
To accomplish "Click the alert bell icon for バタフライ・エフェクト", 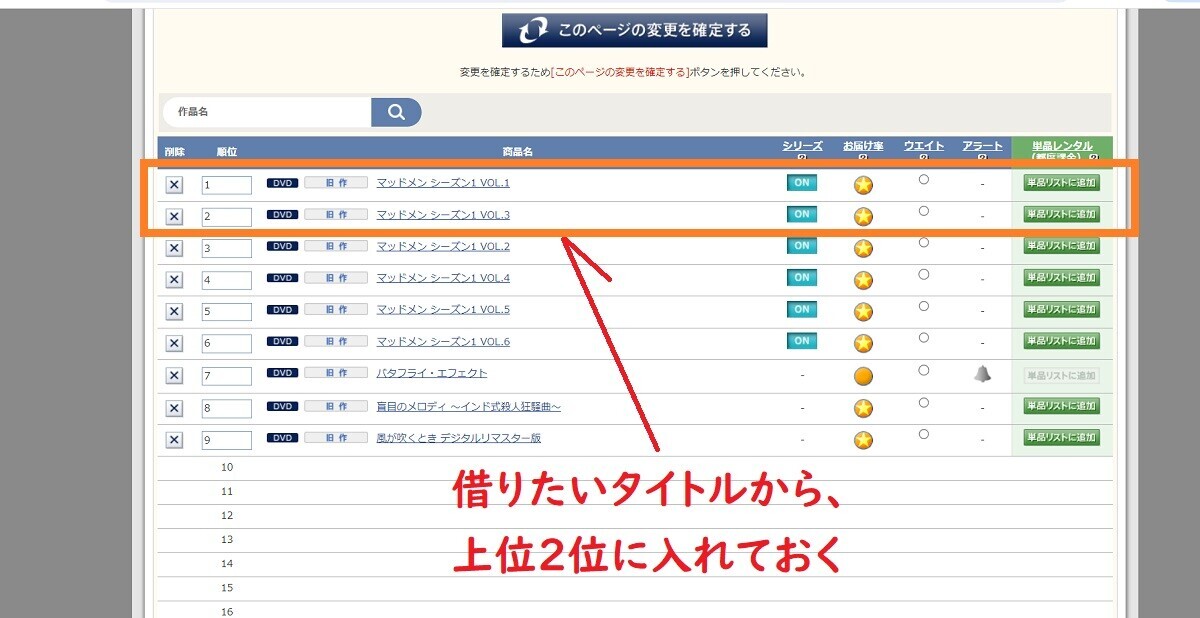I will click(982, 374).
